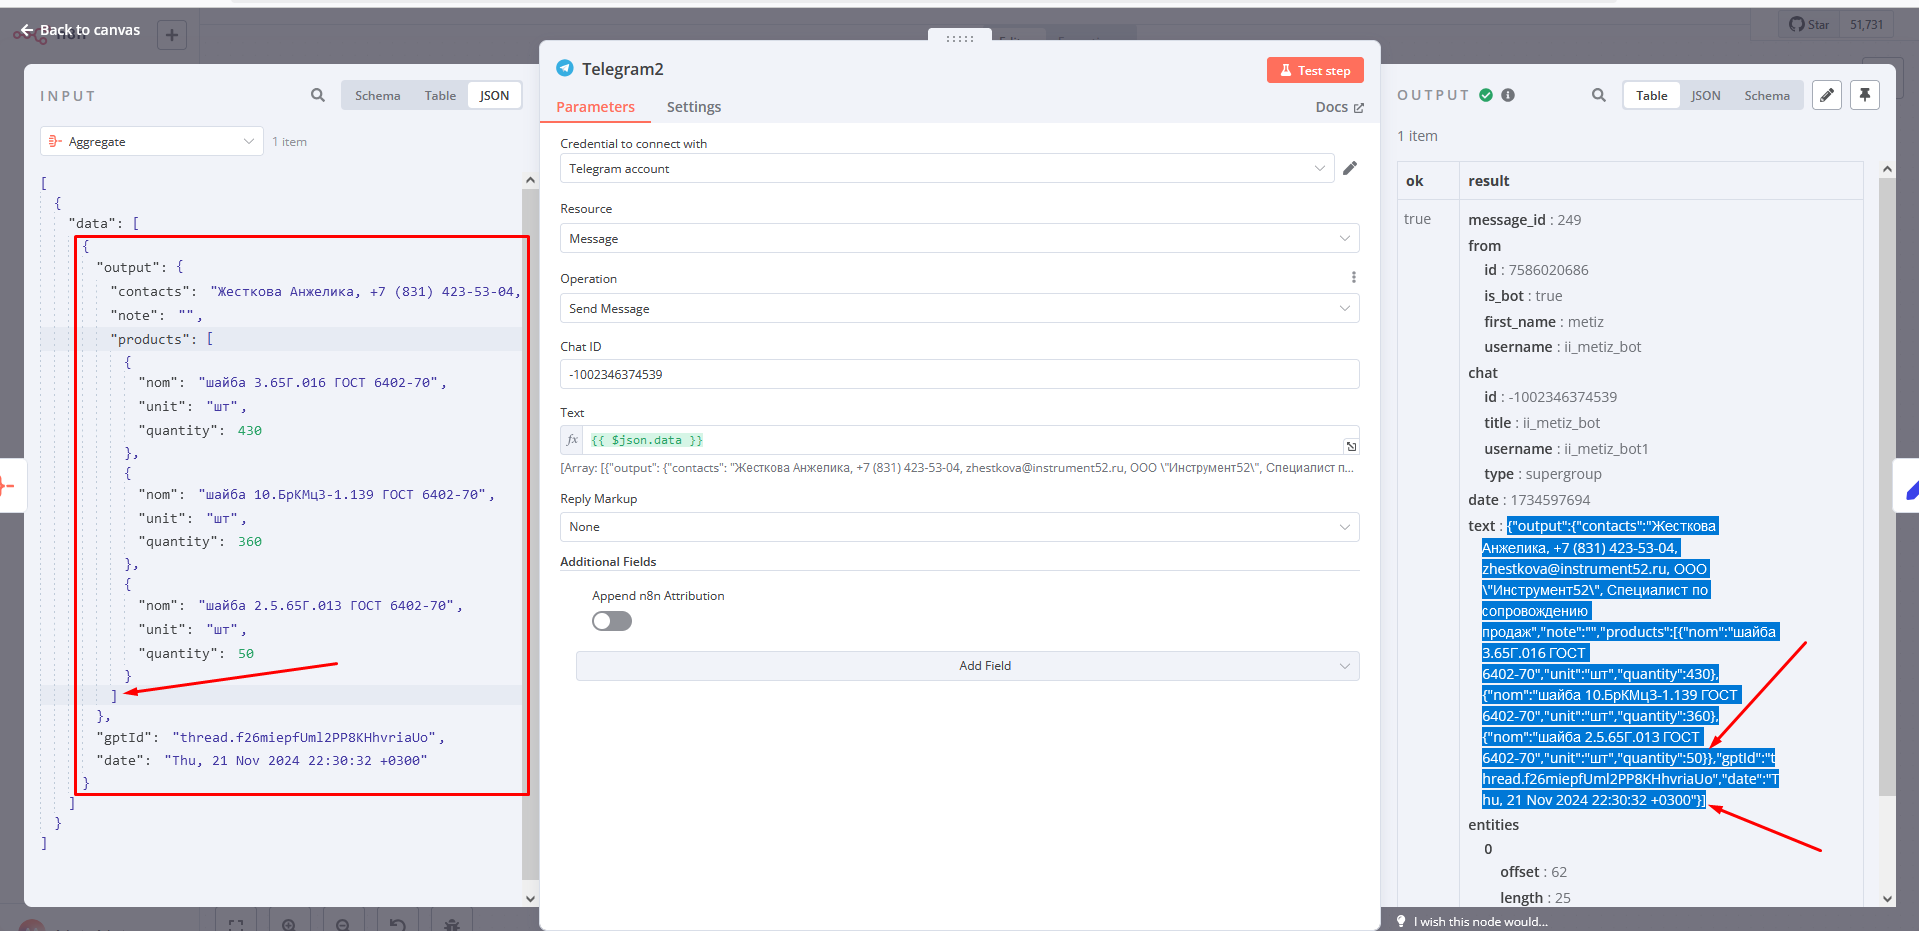Switch OUTPUT view to Table
Image resolution: width=1919 pixels, height=931 pixels.
pyautogui.click(x=1652, y=95)
